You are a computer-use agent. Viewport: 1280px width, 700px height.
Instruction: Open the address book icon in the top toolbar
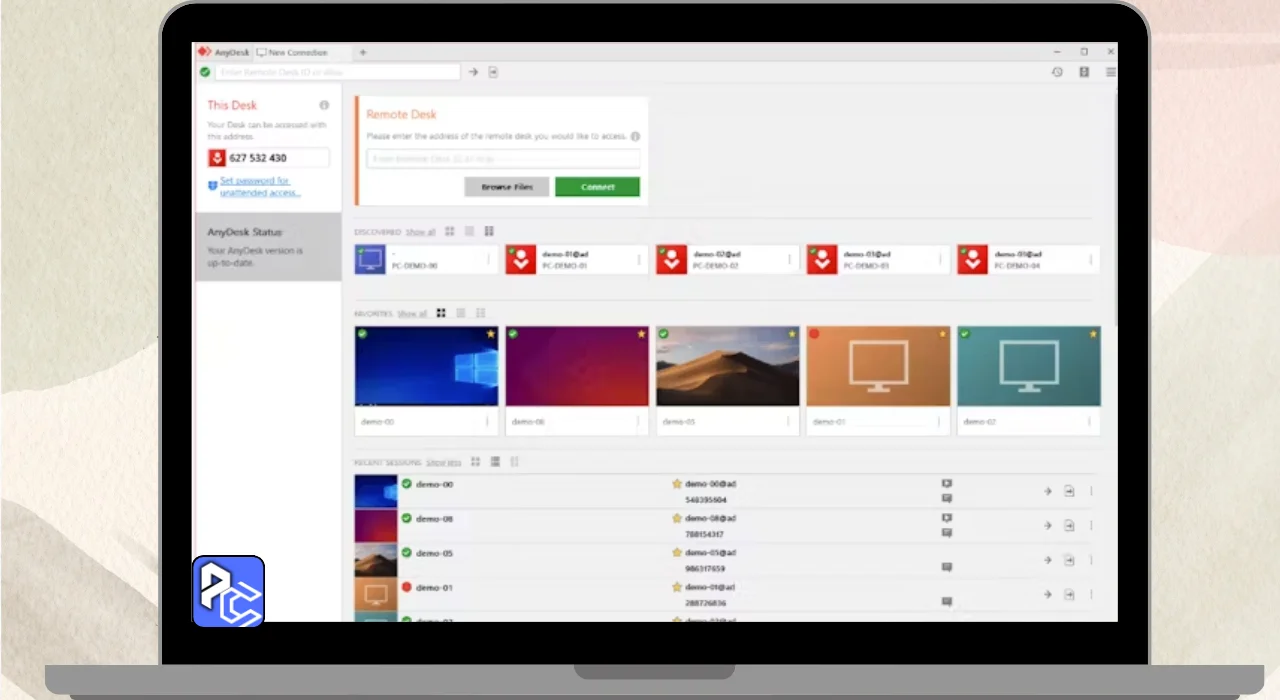tap(1084, 72)
